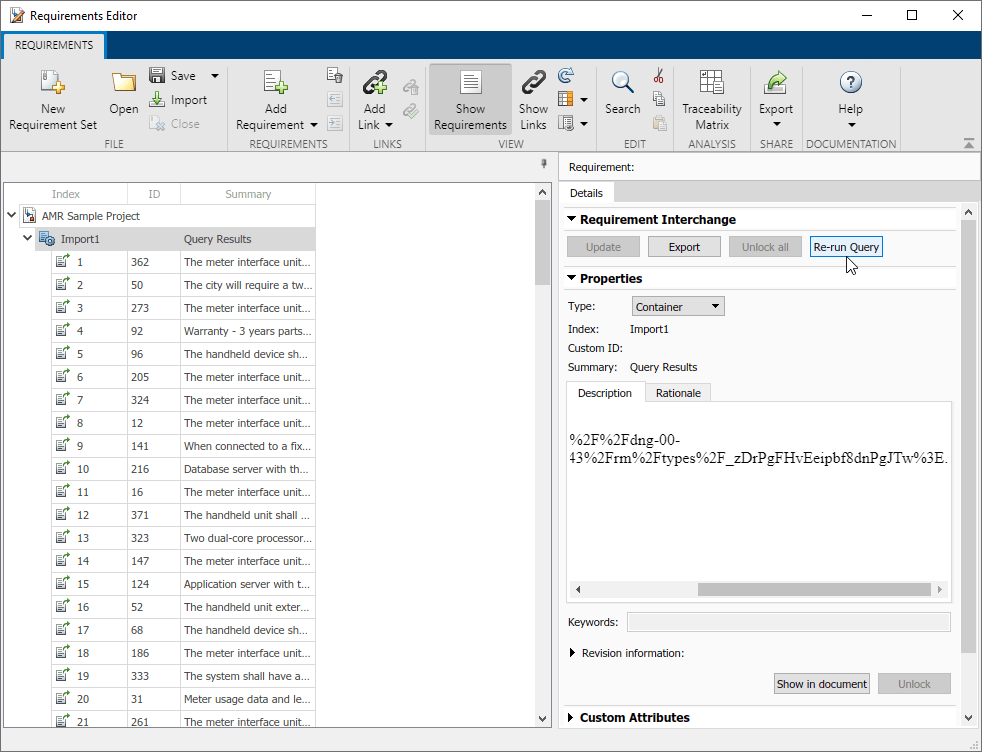The image size is (982, 752).
Task: Click the Index column header
Action: [x=66, y=194]
